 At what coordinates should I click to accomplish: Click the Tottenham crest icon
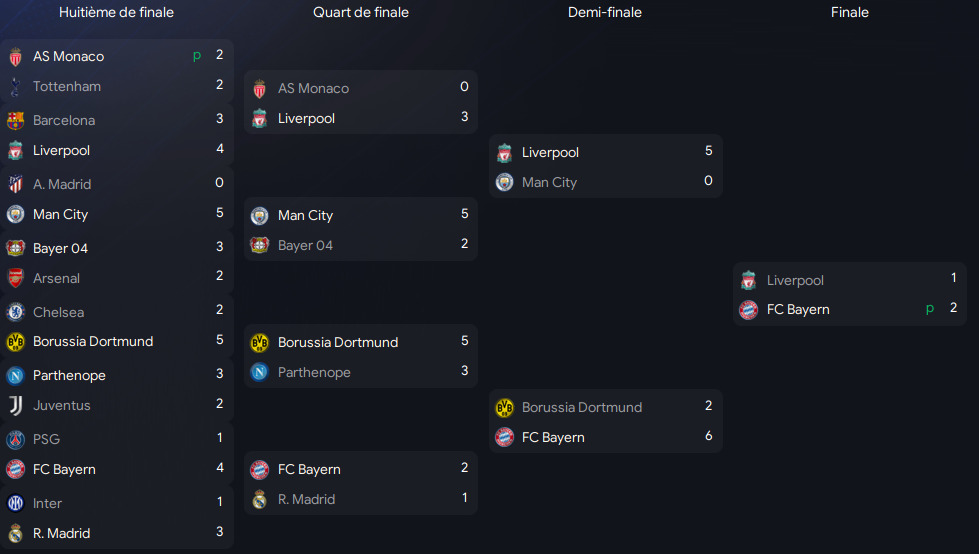15,87
